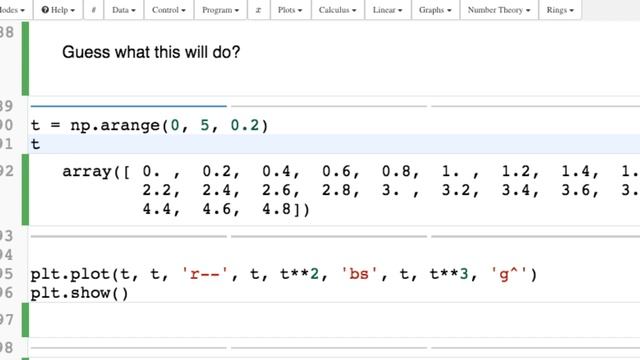Click the blue cell divider above np.arange line
640x360 pixels.
pyautogui.click(x=129, y=106)
